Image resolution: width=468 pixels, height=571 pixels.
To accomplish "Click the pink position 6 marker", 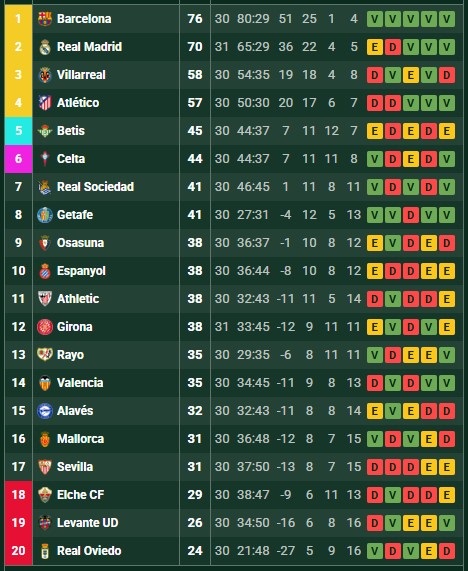I will [x=19, y=159].
